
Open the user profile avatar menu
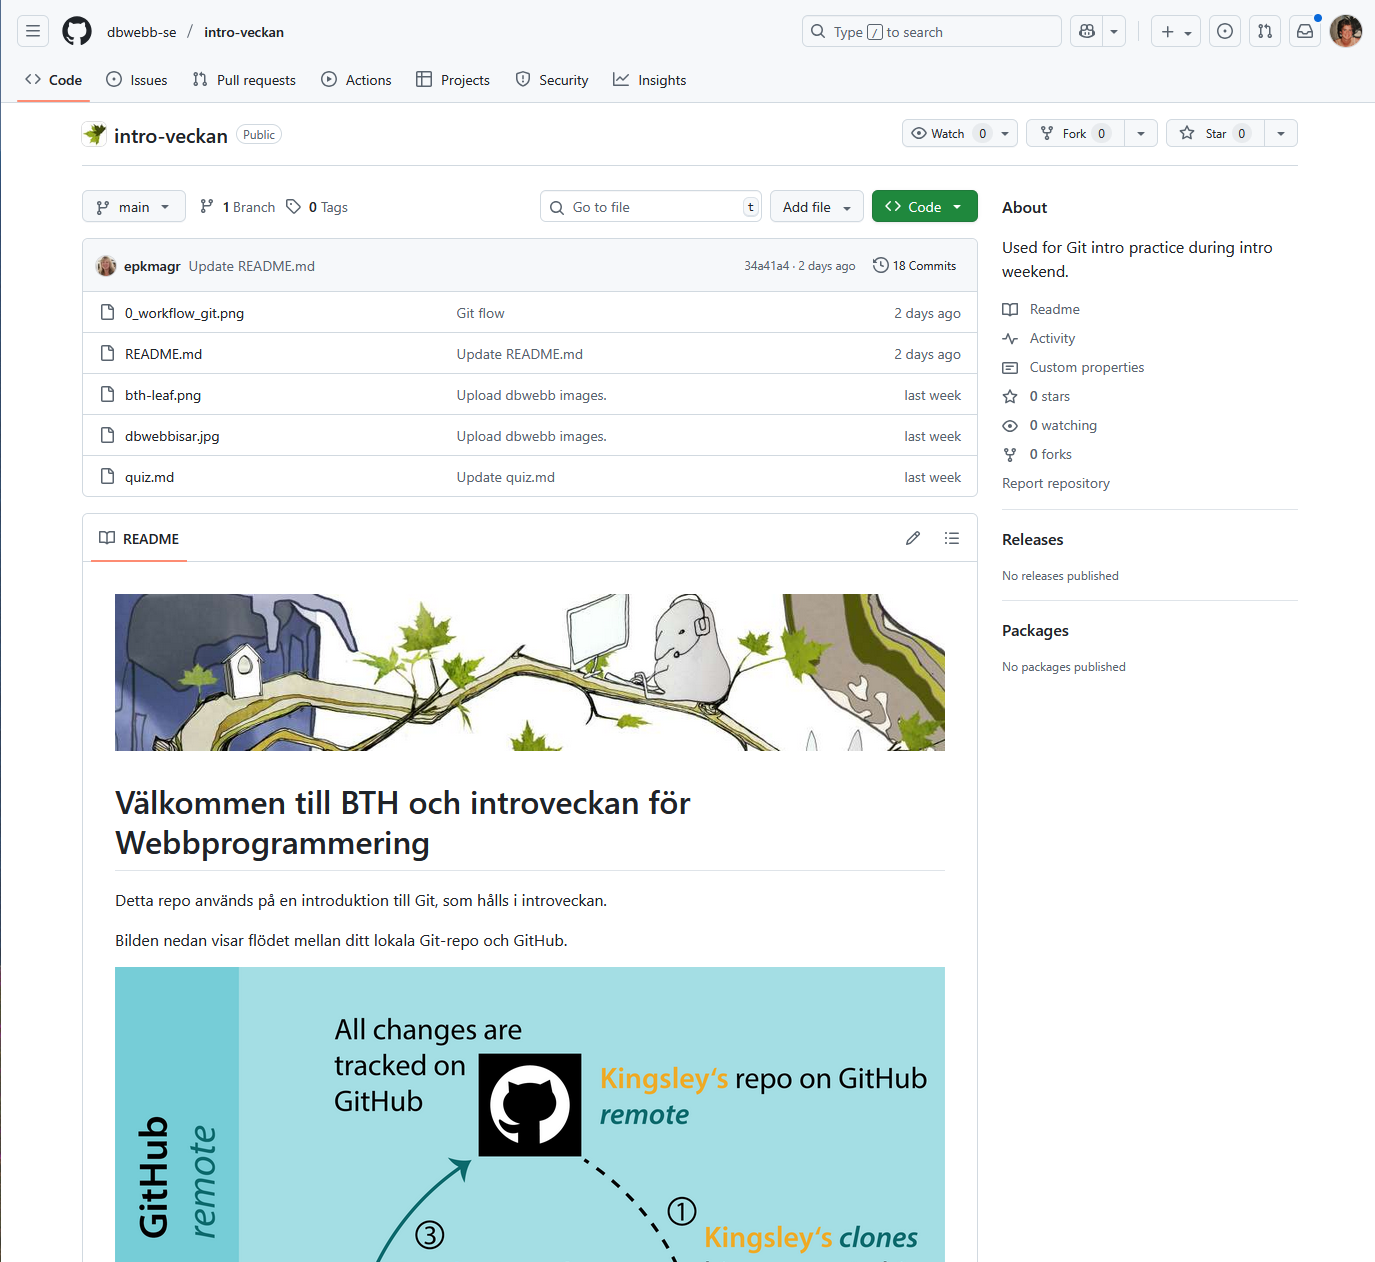[1346, 31]
